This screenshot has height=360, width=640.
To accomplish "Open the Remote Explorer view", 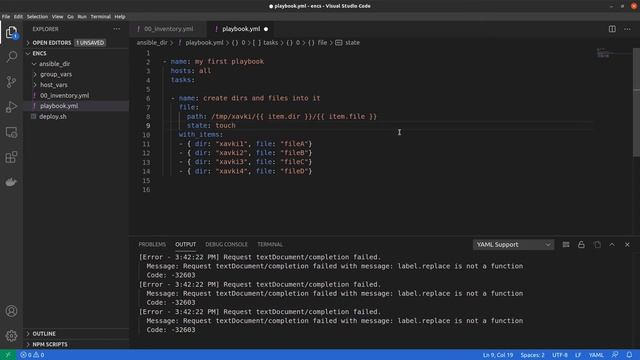I will 11,132.
